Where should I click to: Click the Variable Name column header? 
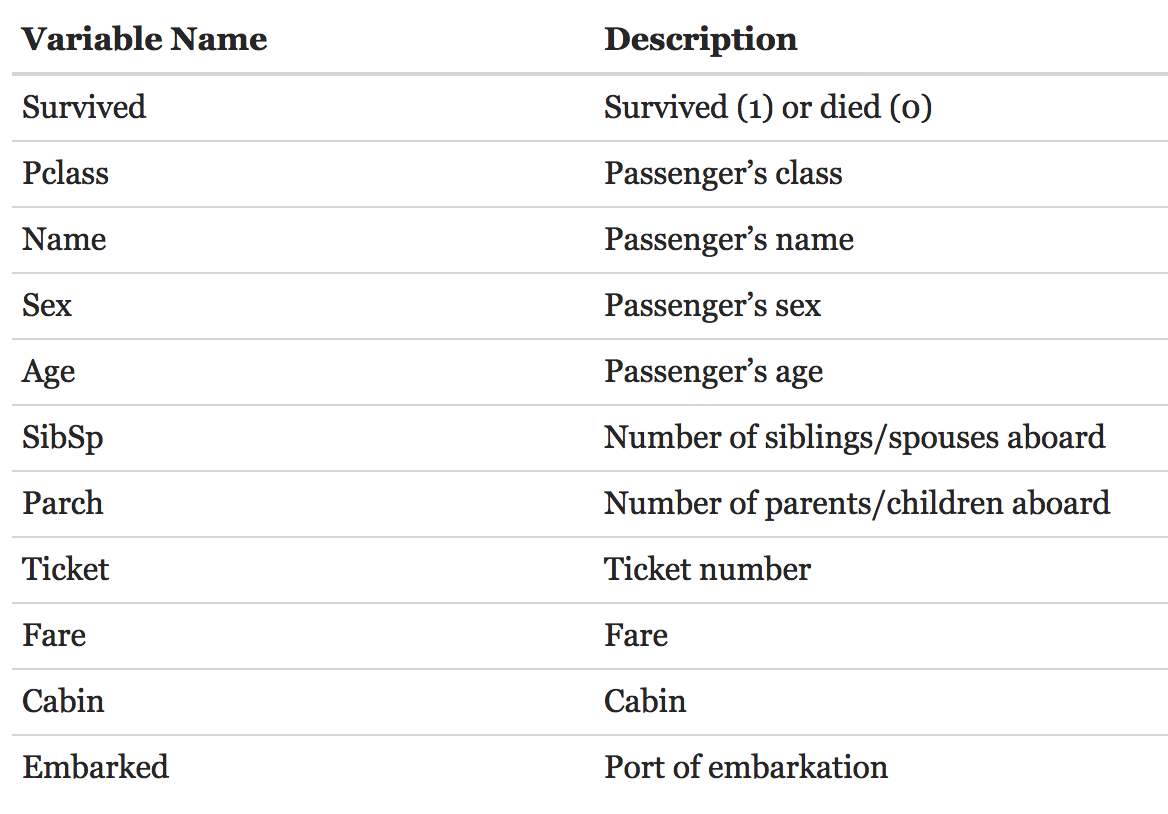click(145, 39)
